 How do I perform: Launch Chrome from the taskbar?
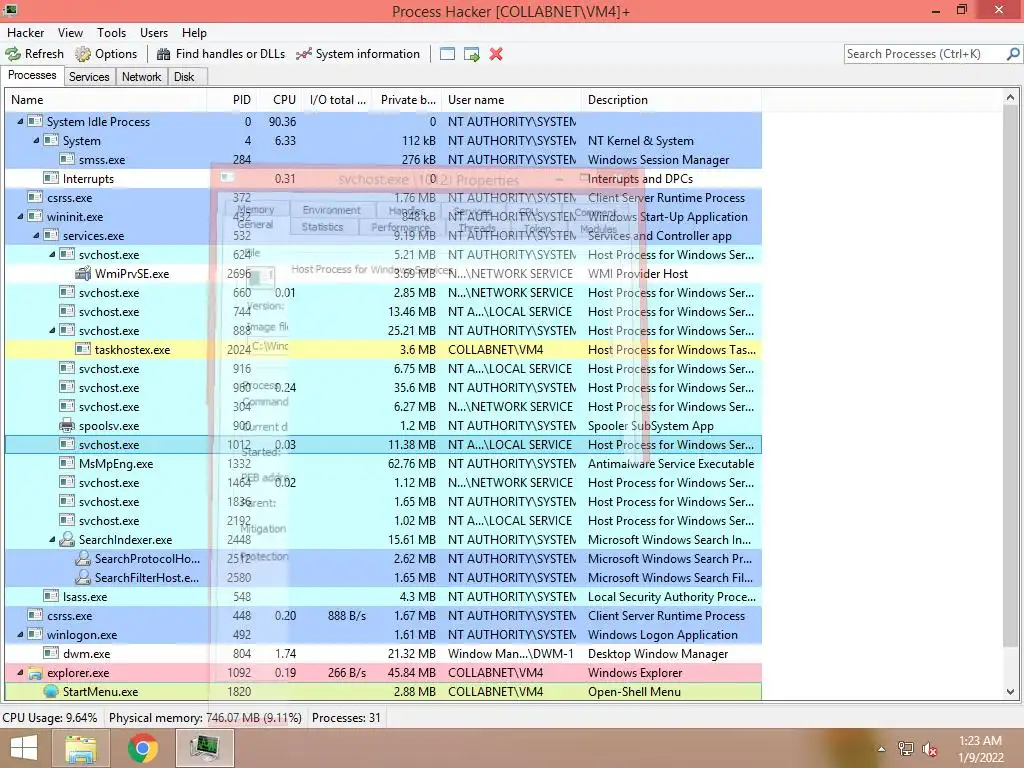(x=142, y=748)
